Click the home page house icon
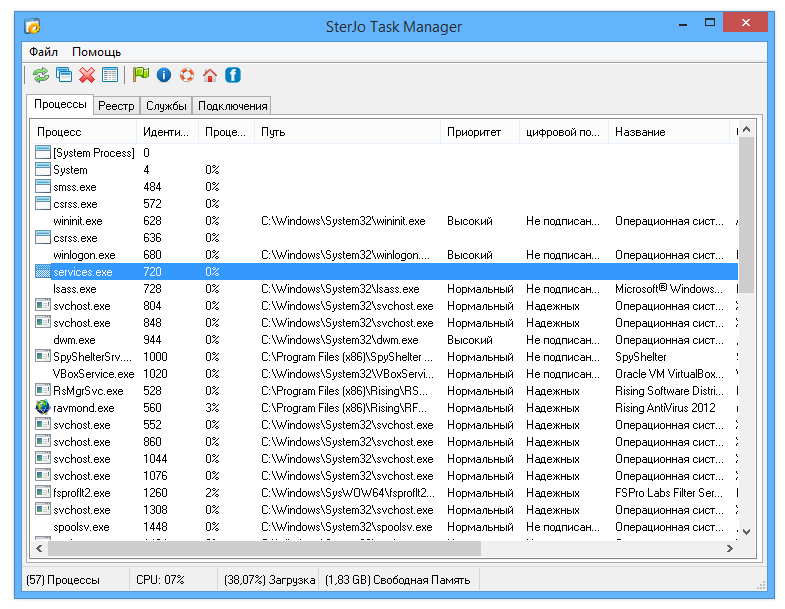Viewport: 785px width, 609px height. point(210,75)
